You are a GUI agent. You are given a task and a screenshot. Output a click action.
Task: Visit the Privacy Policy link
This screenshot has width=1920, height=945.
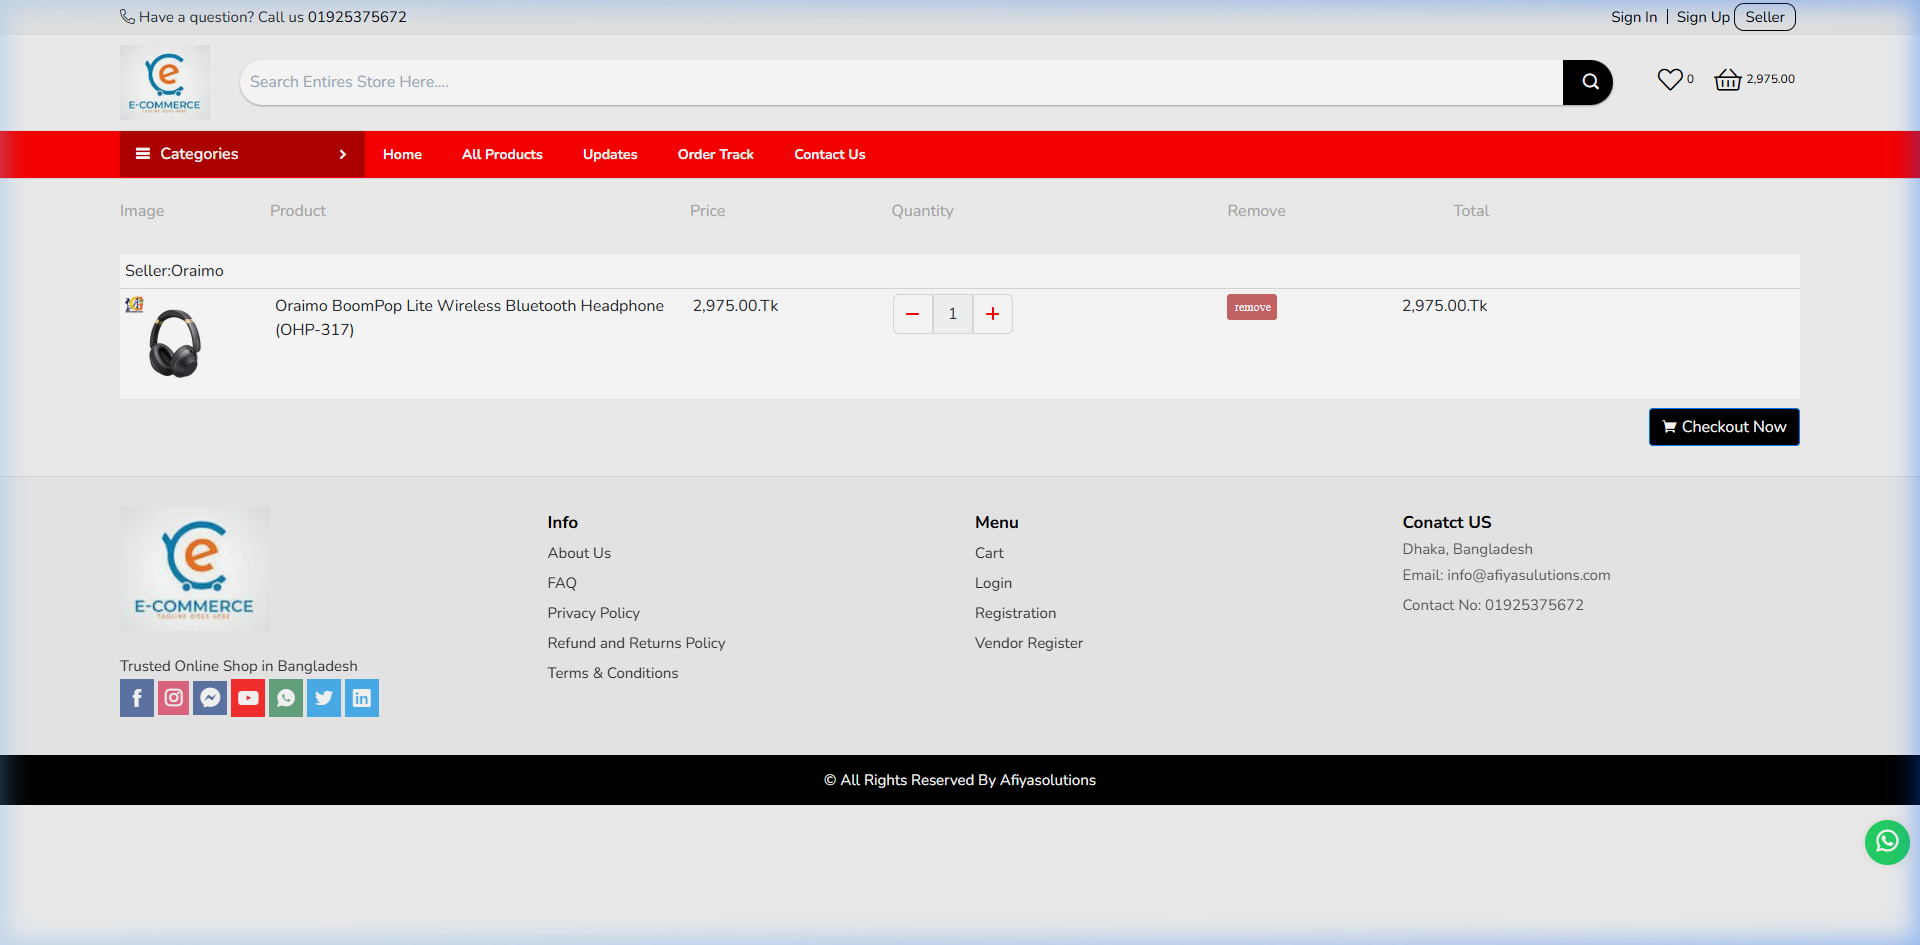tap(593, 613)
